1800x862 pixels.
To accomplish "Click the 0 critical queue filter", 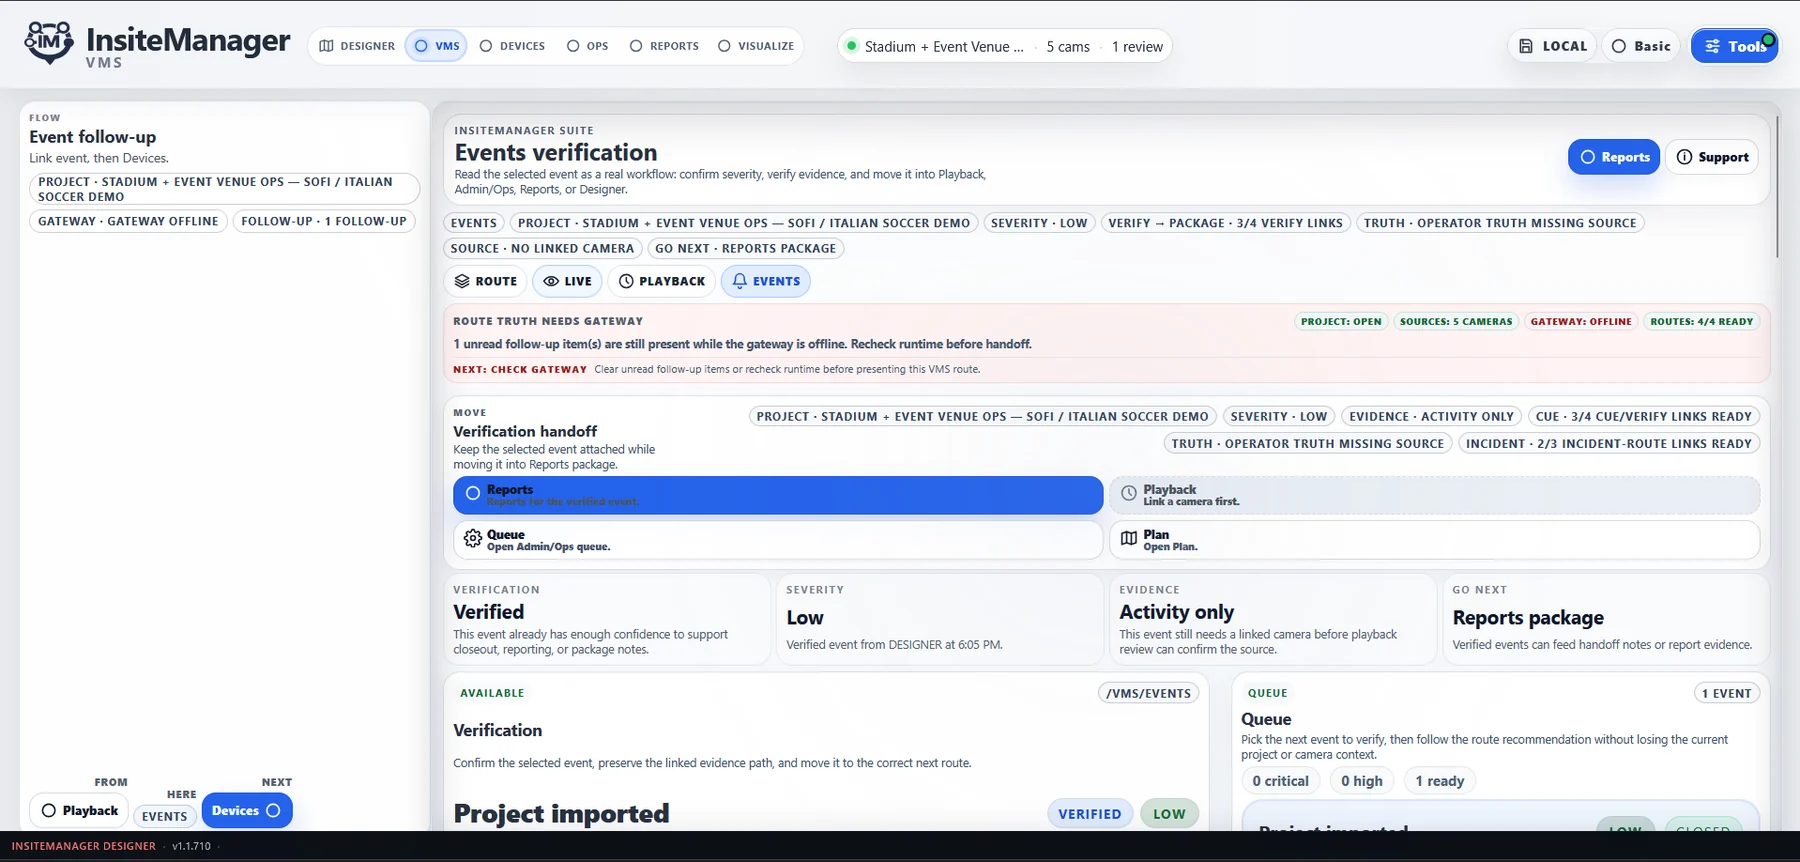I will [x=1281, y=781].
